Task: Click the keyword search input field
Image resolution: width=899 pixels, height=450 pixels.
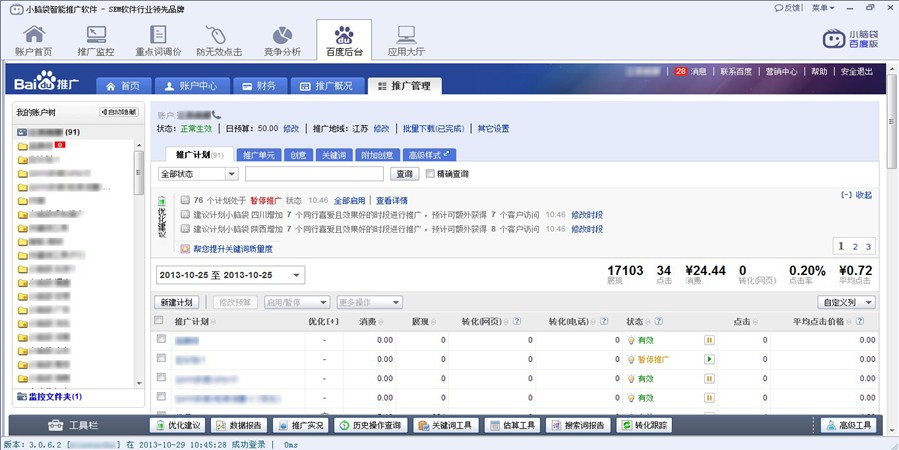Action: (x=313, y=174)
